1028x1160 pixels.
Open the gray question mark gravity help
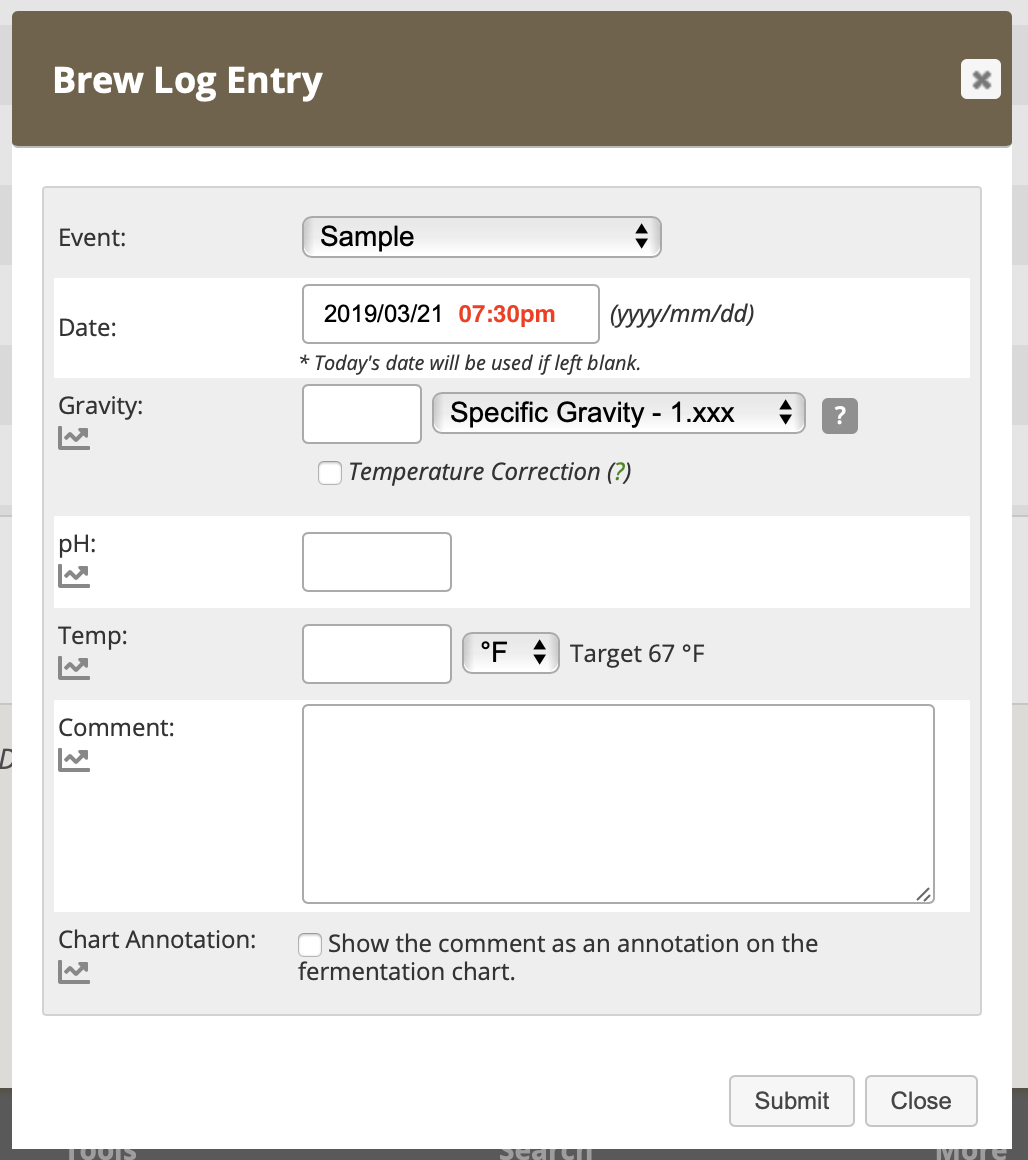pos(839,416)
